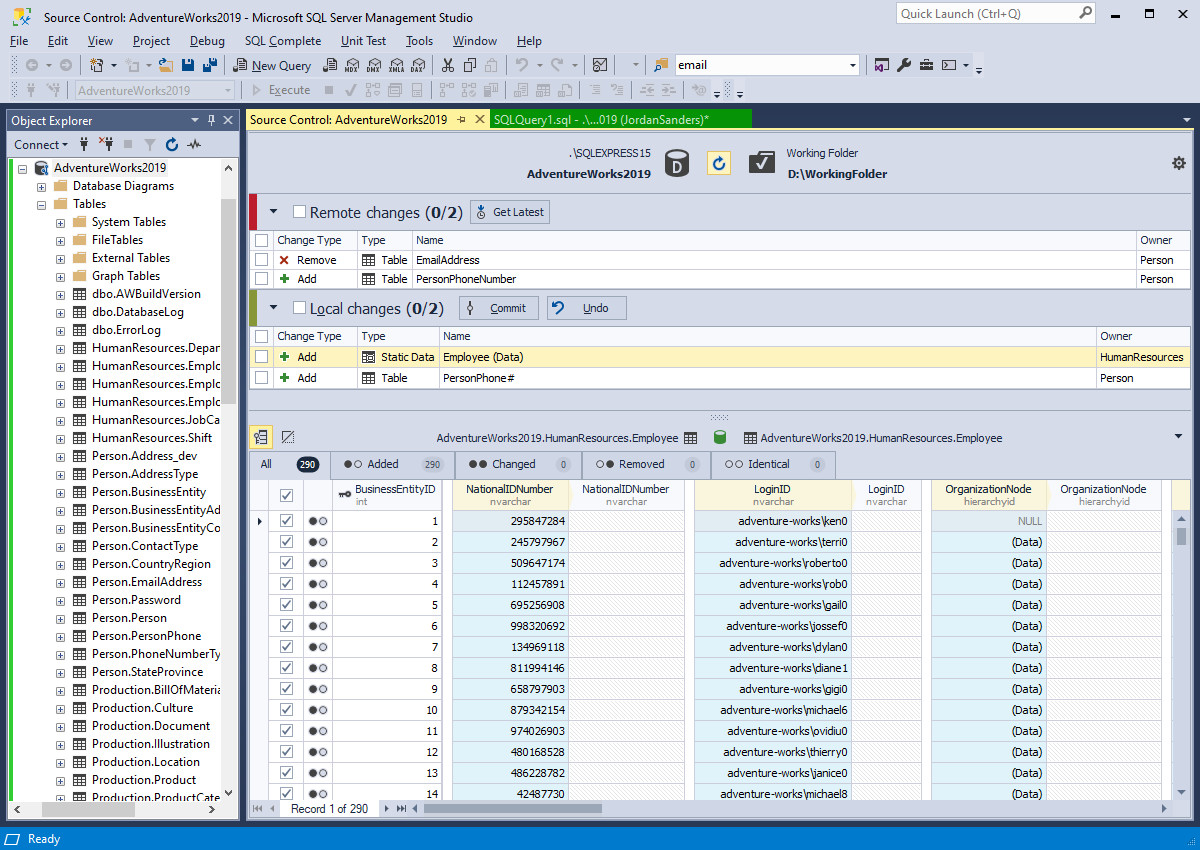Click the Undo arrow icon in the toolbar
The height and width of the screenshot is (850, 1200).
coord(523,65)
